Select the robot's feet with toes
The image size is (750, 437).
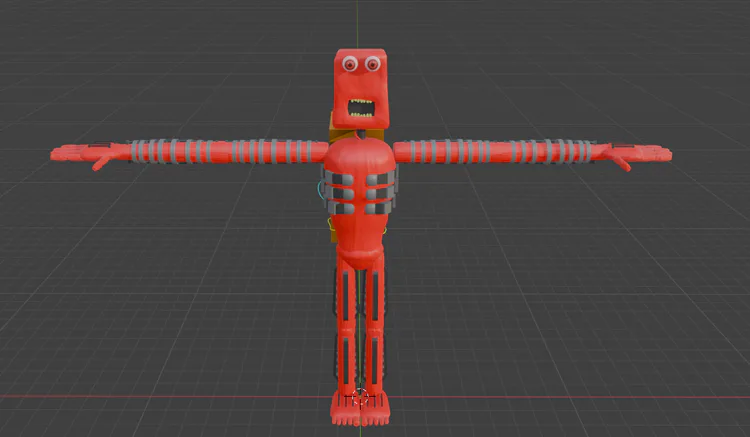pos(360,408)
